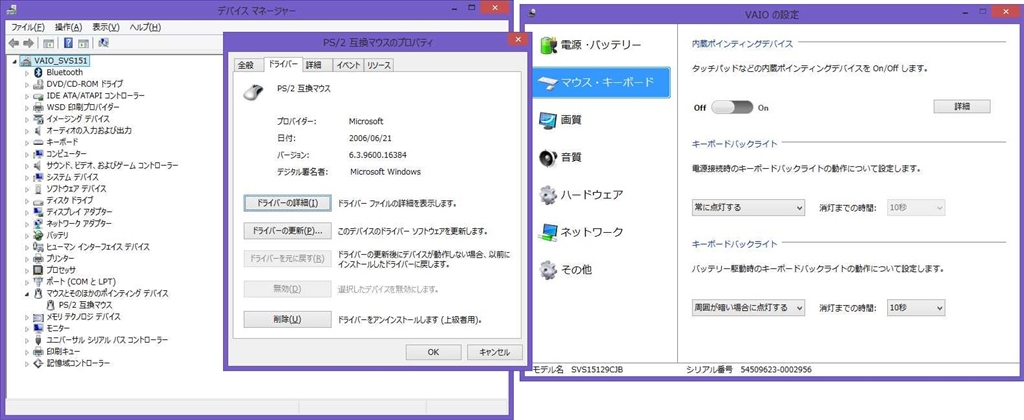Click the プリンター device icon
Image resolution: width=1024 pixels, height=420 pixels.
(x=39, y=259)
